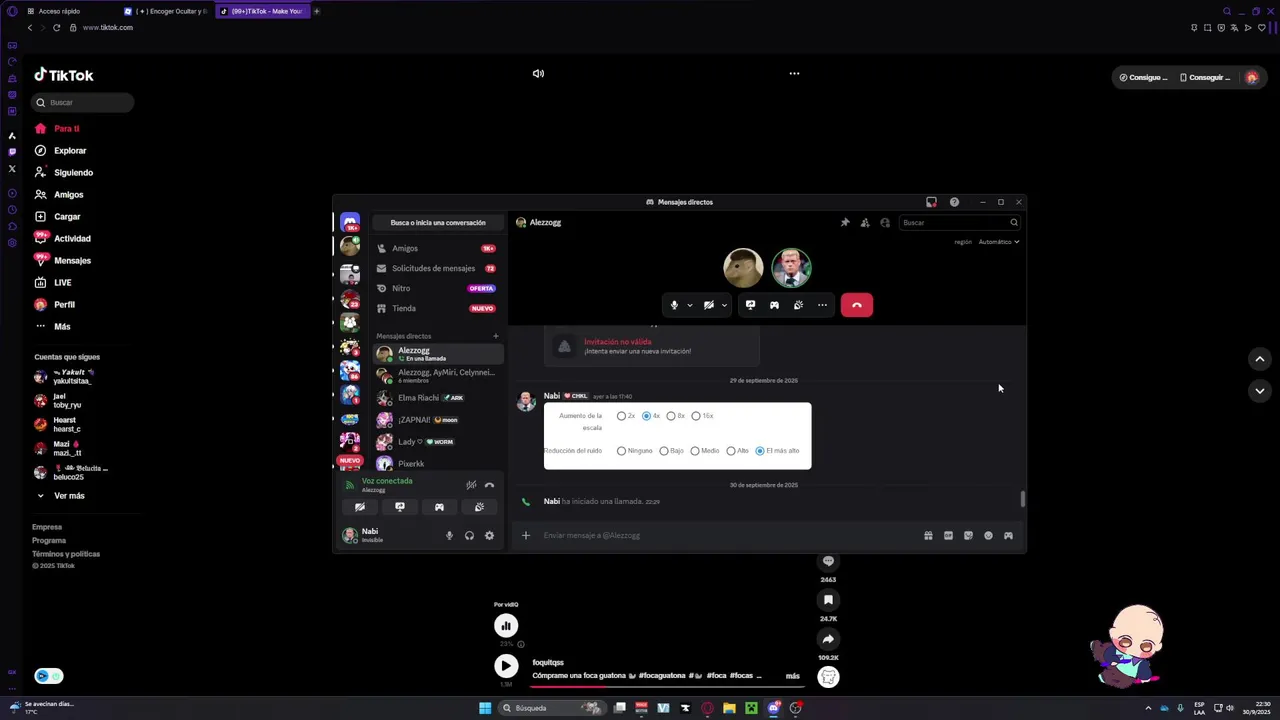Toggle noise suppression in the Voz conectada panel
The width and height of the screenshot is (1280, 720).
pos(471,485)
